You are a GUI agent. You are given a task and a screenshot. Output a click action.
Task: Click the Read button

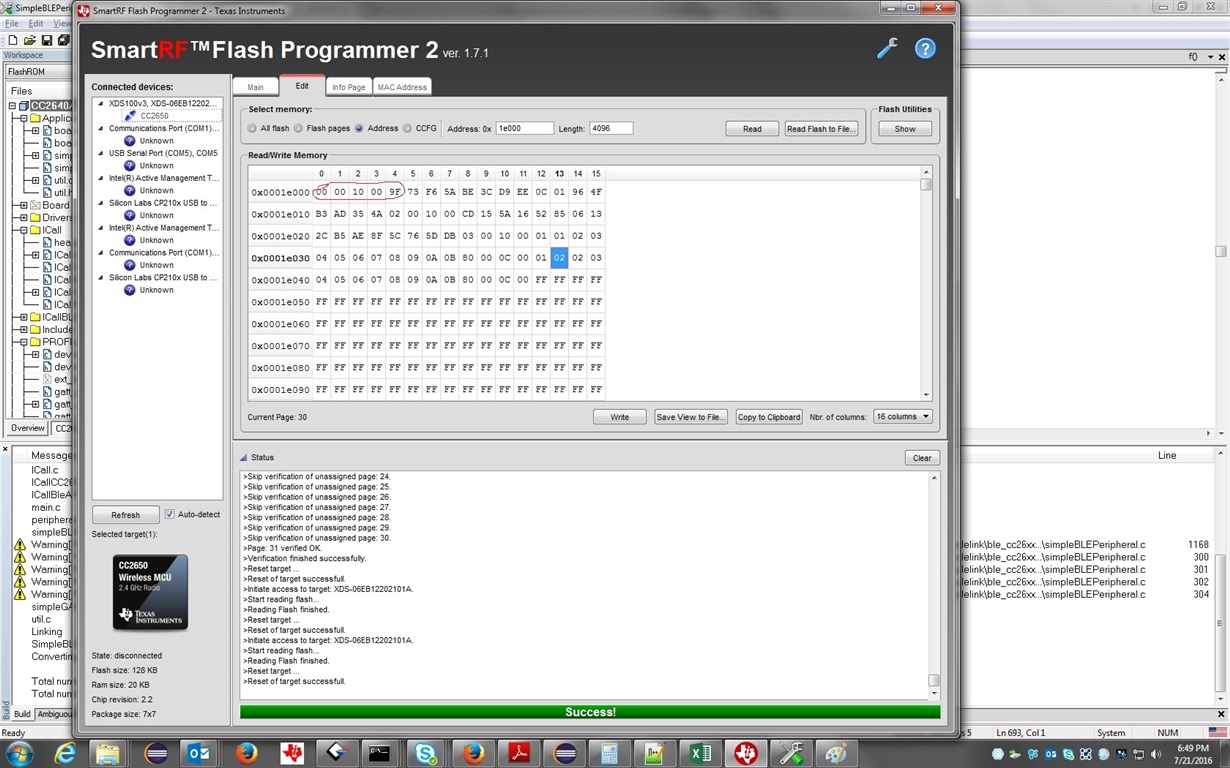pyautogui.click(x=752, y=129)
